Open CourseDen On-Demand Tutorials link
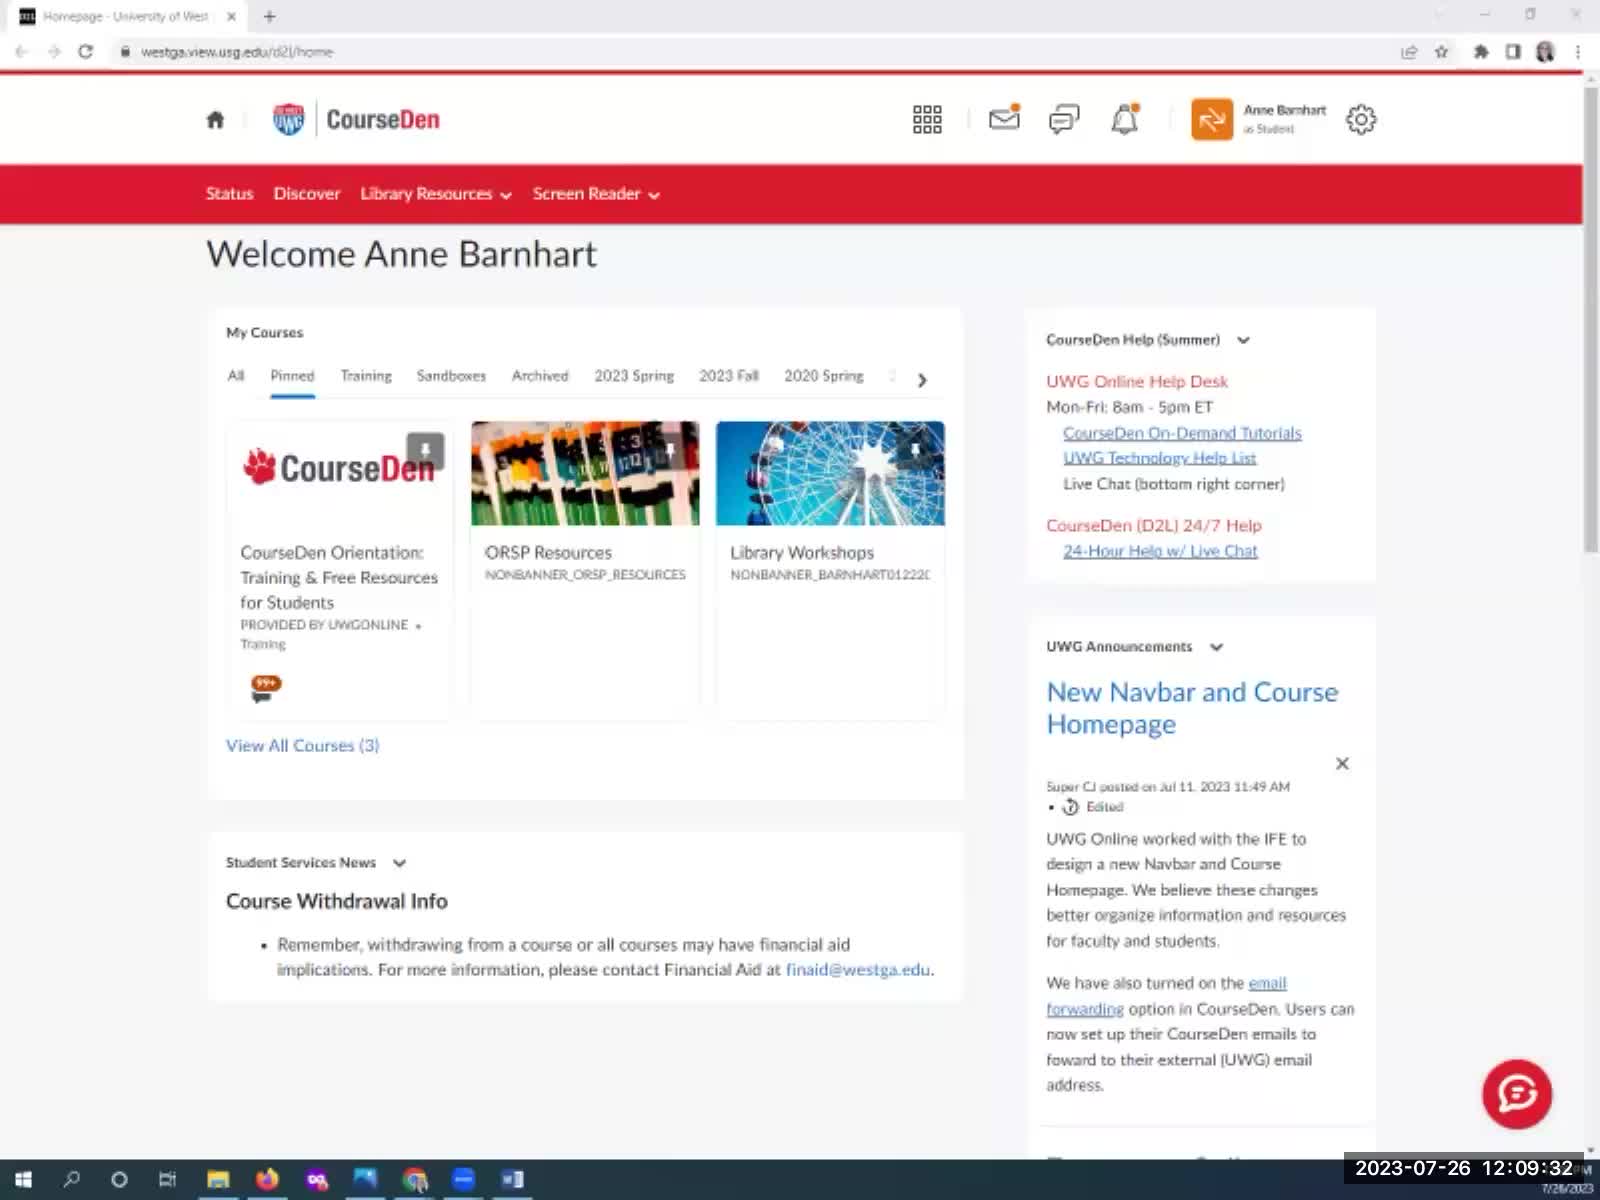 point(1182,433)
